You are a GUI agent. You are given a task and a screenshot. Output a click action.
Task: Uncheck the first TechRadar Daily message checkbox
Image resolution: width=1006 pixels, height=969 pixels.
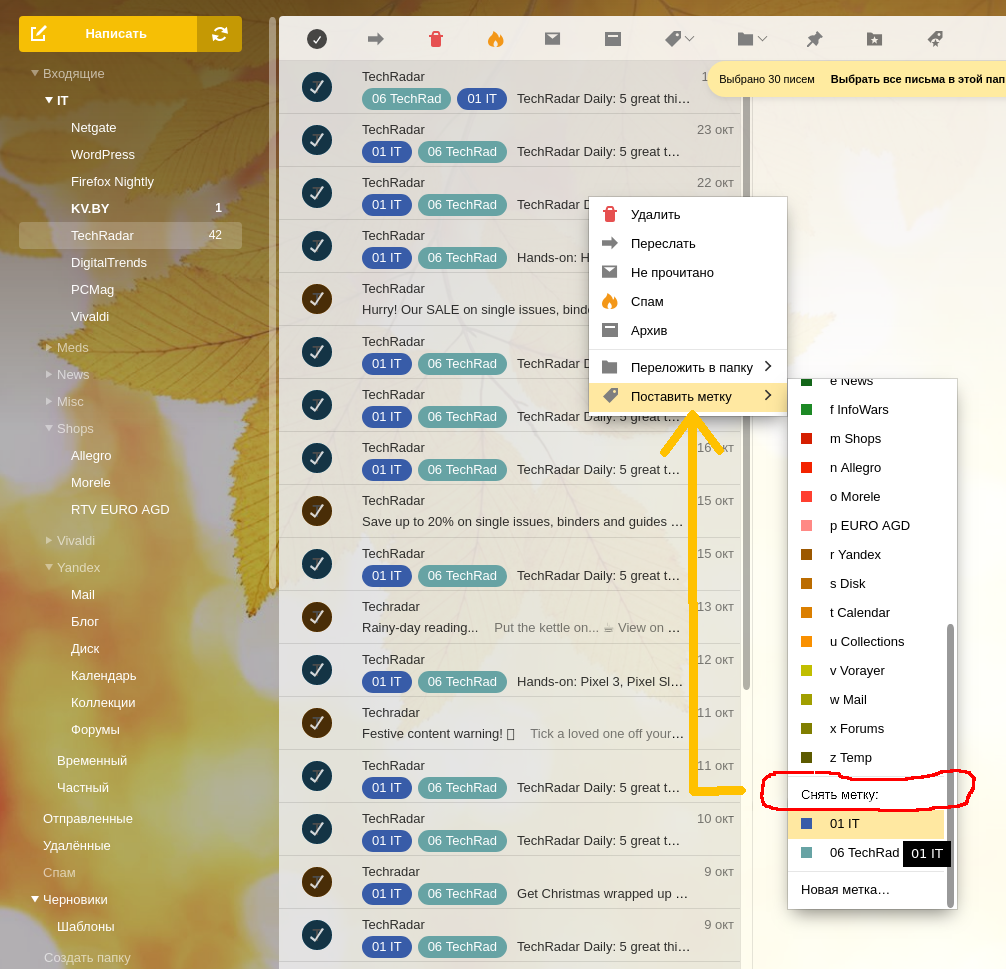coord(317,87)
